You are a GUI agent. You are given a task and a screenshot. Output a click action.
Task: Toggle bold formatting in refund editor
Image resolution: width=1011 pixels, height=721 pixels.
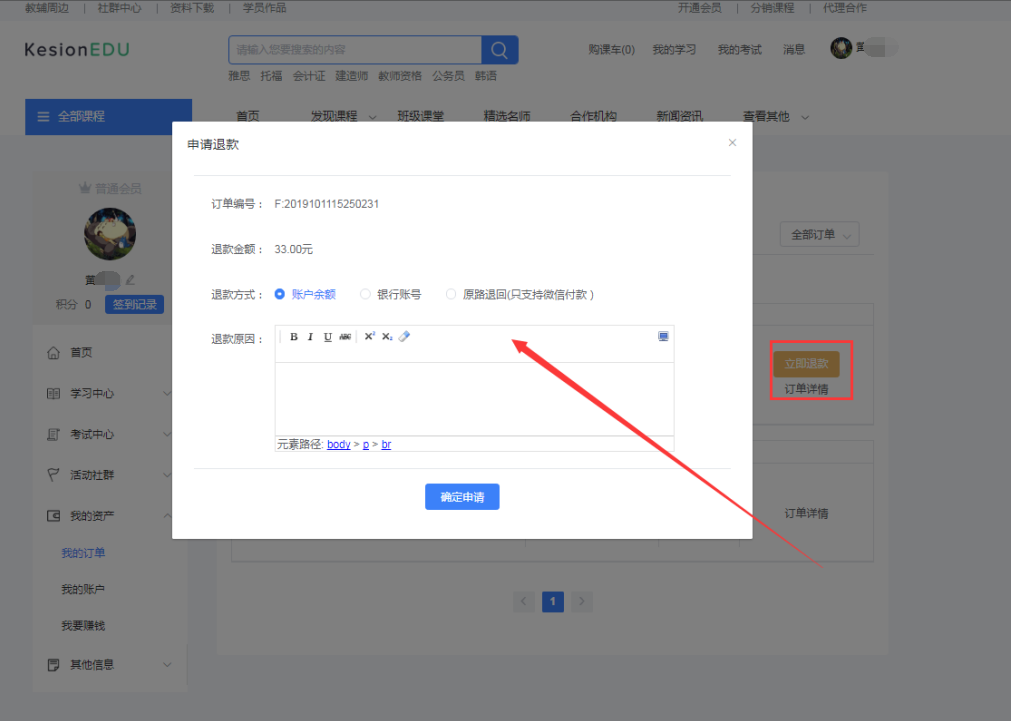[x=294, y=337]
